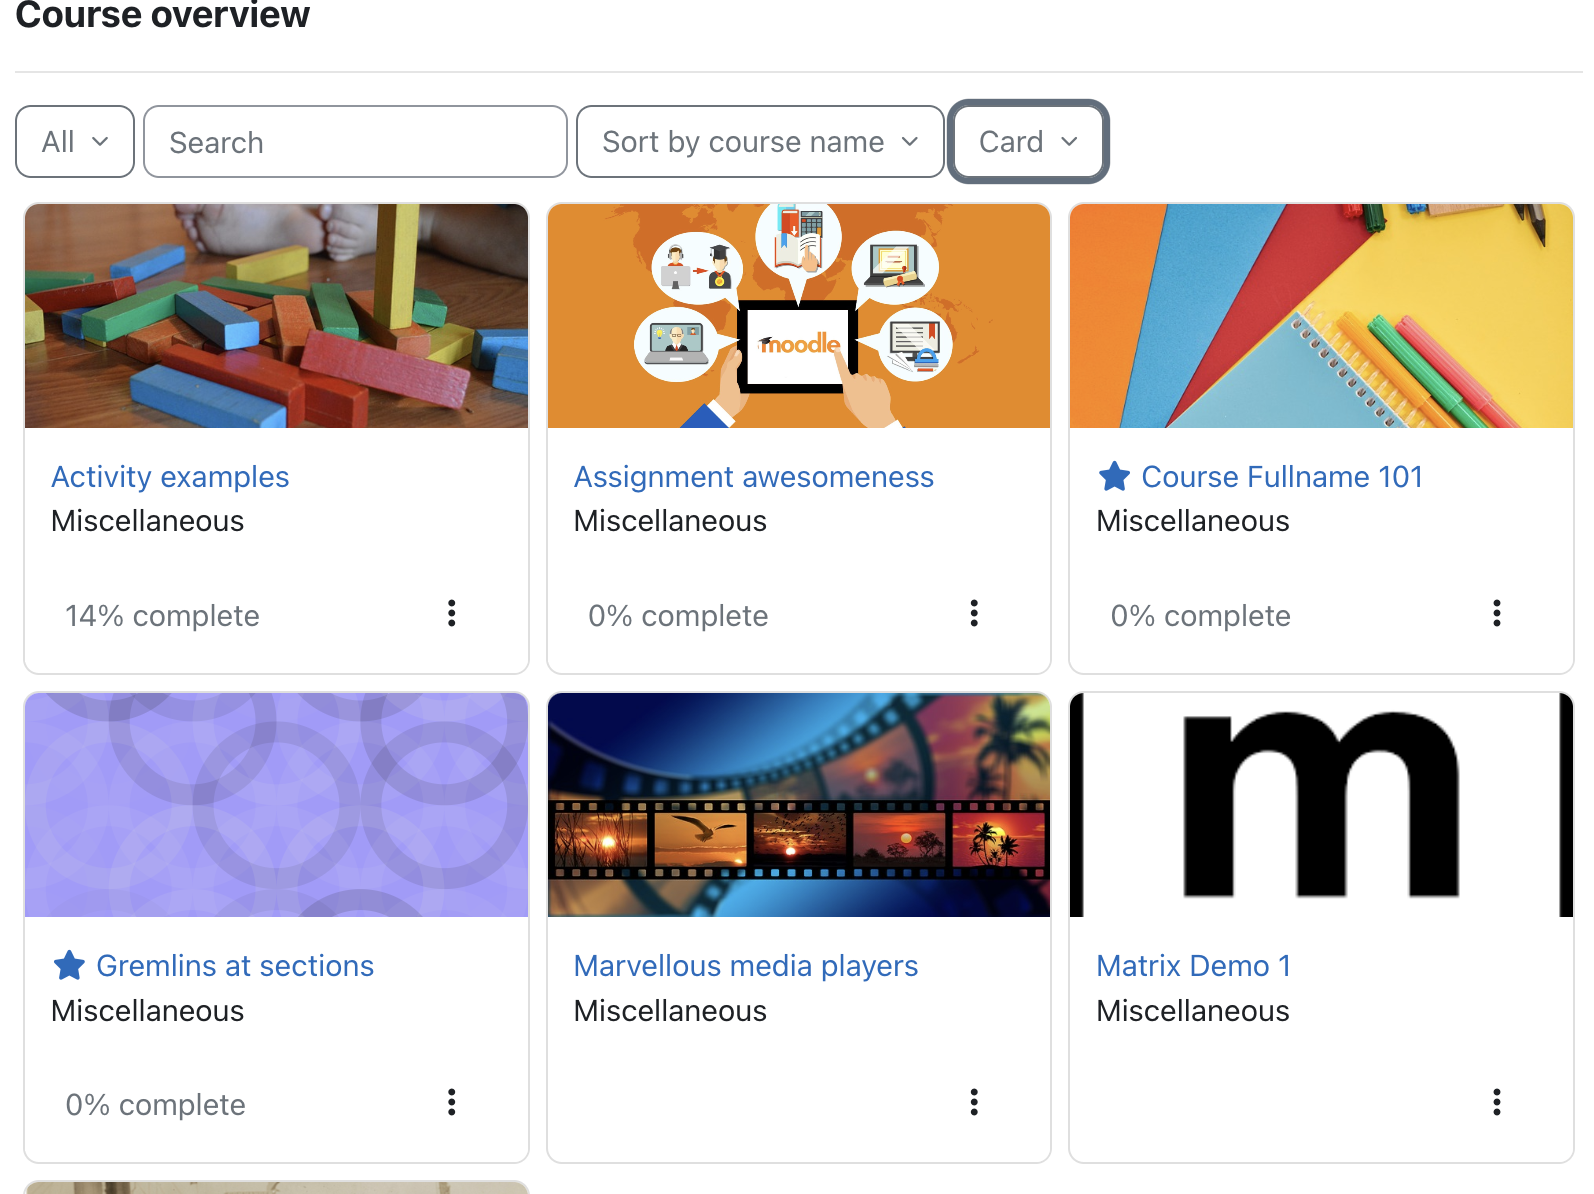
Task: Click the purple circles image on Gremlins card
Action: coord(276,805)
